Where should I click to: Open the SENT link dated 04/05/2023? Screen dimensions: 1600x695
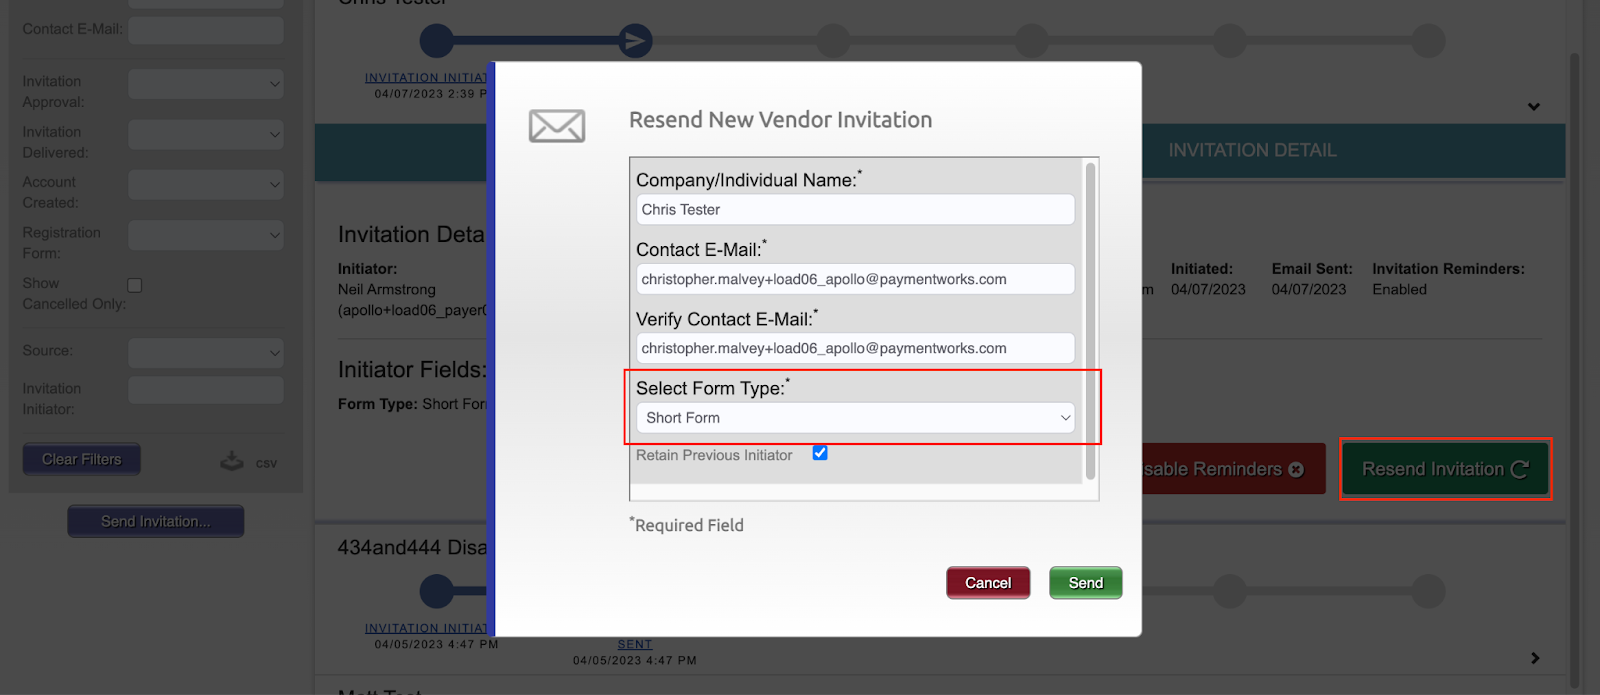click(635, 644)
